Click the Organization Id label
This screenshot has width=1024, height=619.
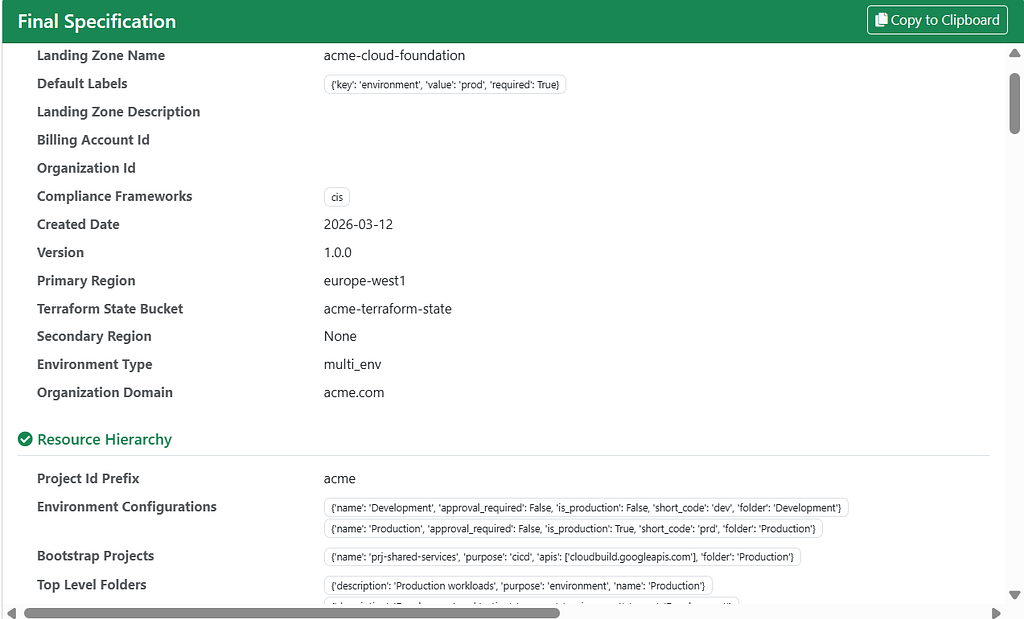point(86,168)
